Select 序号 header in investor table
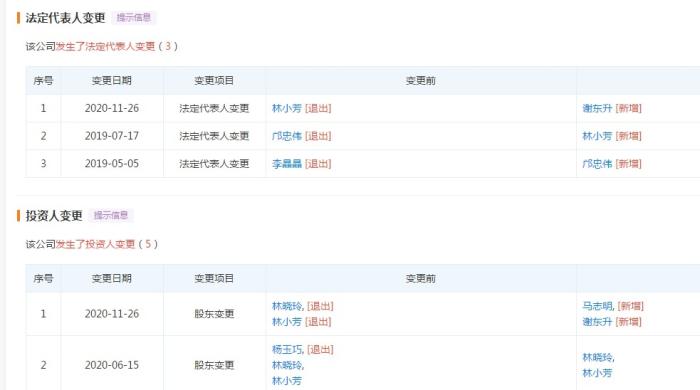This screenshot has height=390, width=700. pos(43,278)
